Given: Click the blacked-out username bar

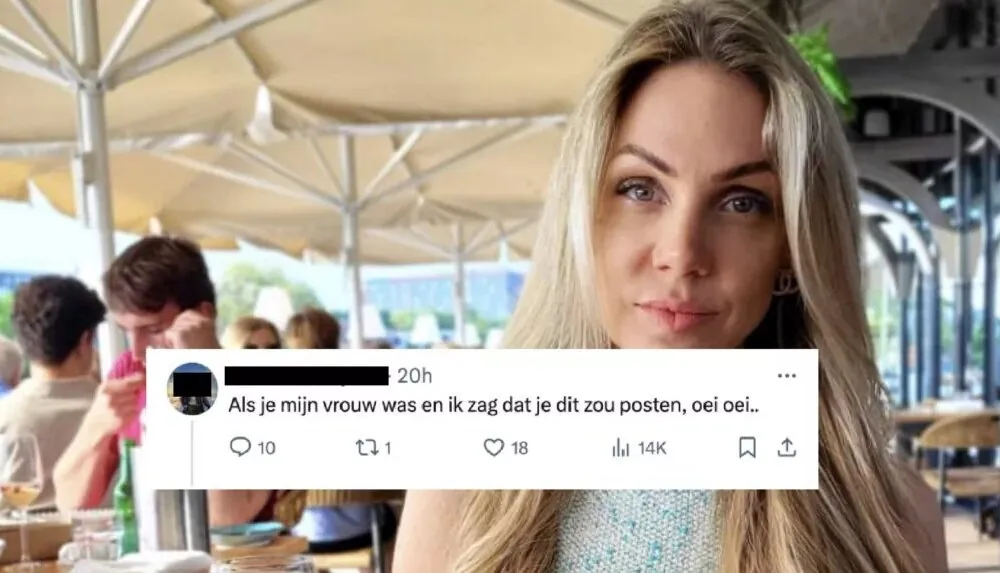Looking at the screenshot, I should click(x=307, y=376).
